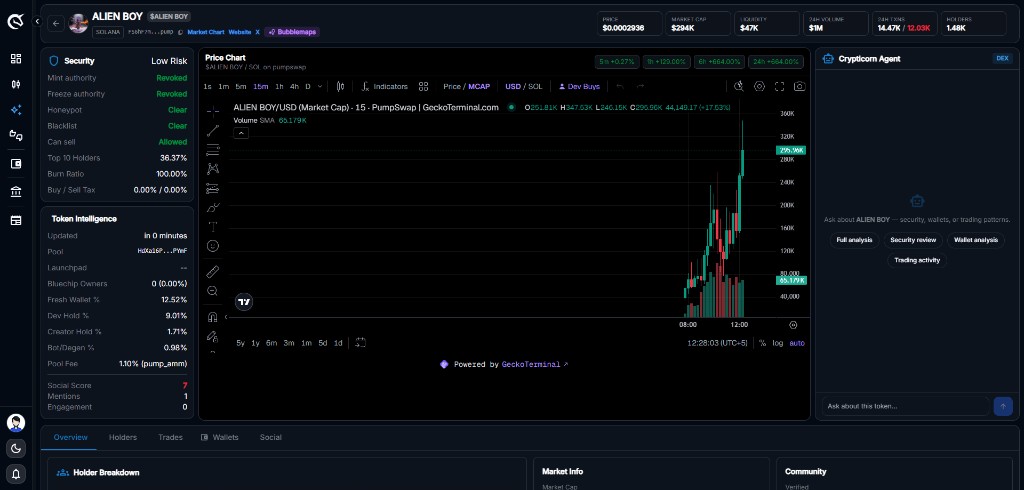Image resolution: width=1024 pixels, height=490 pixels.
Task: Toggle lock all drawing tools
Action: point(212,336)
